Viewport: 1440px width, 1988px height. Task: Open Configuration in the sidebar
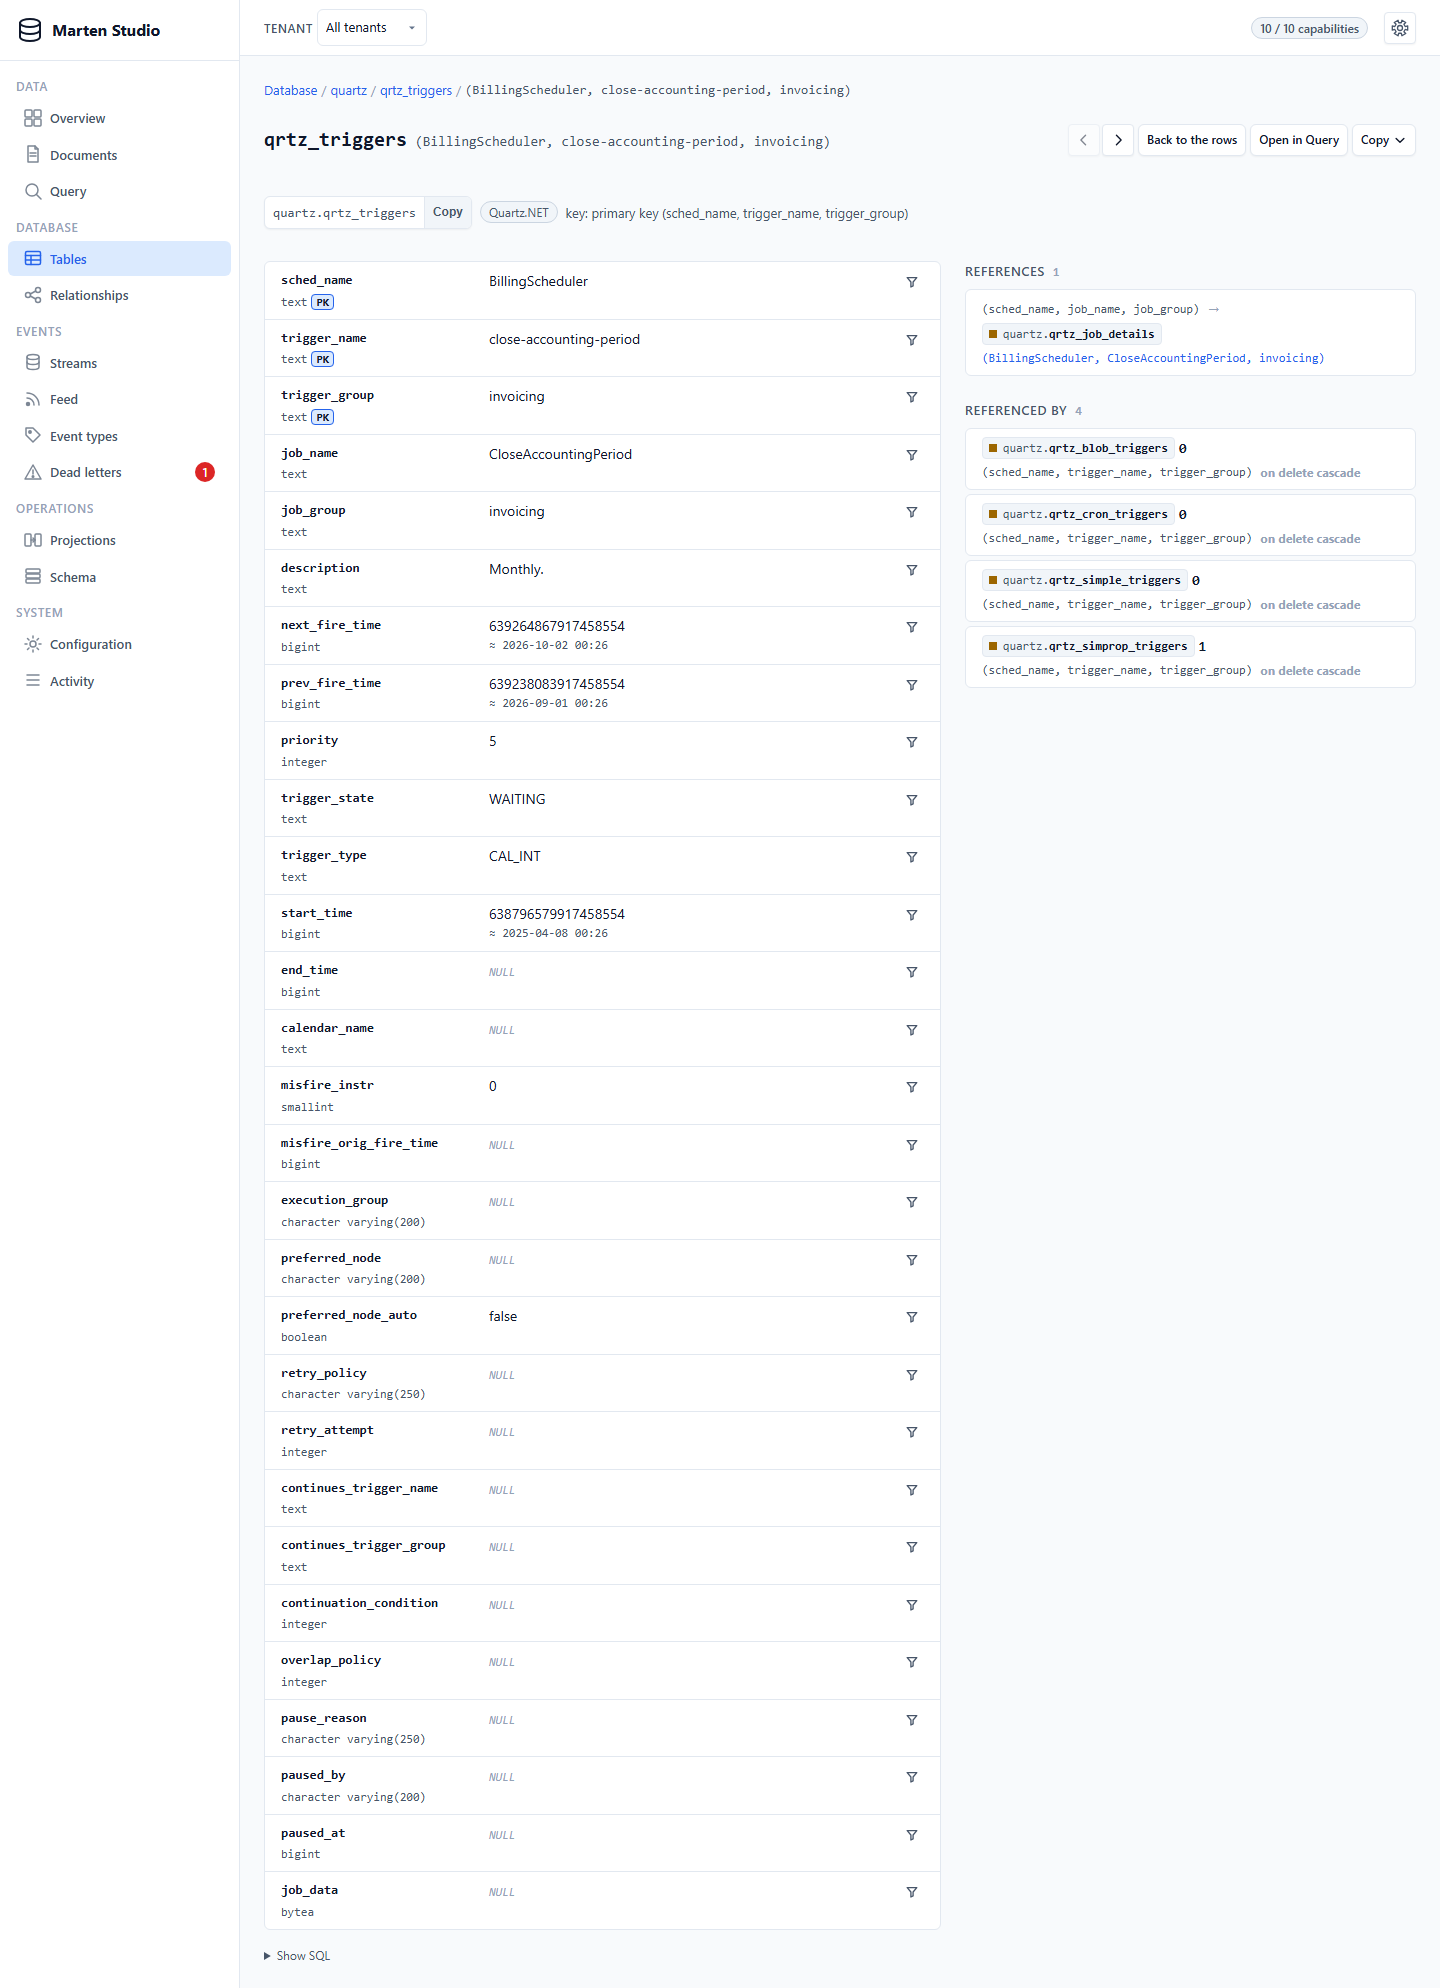[x=119, y=644]
